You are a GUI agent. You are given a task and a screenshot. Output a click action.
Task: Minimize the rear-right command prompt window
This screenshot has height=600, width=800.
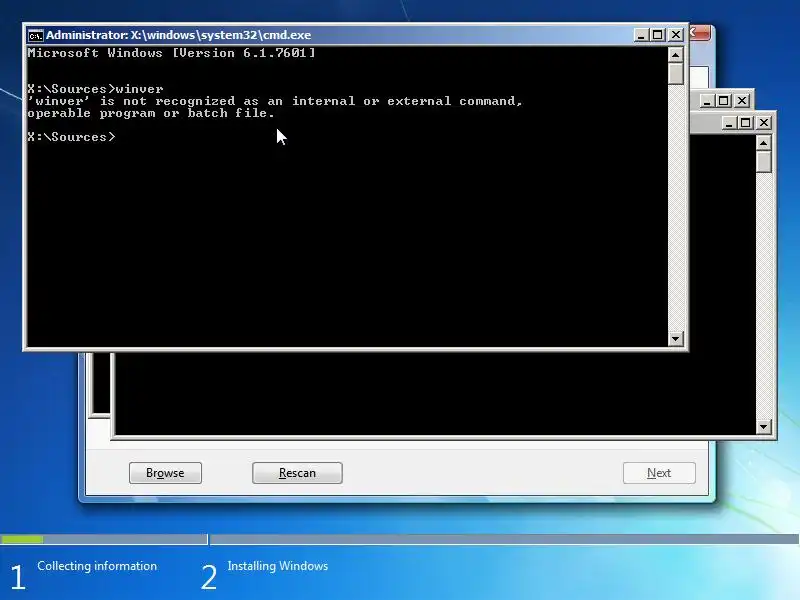point(729,122)
